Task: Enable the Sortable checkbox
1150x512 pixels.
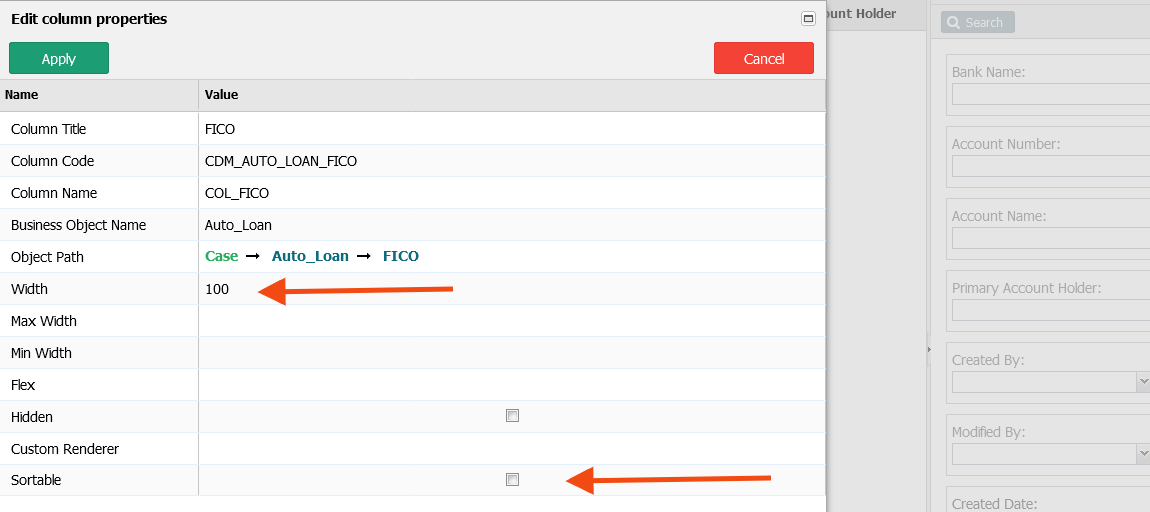Action: pyautogui.click(x=513, y=480)
